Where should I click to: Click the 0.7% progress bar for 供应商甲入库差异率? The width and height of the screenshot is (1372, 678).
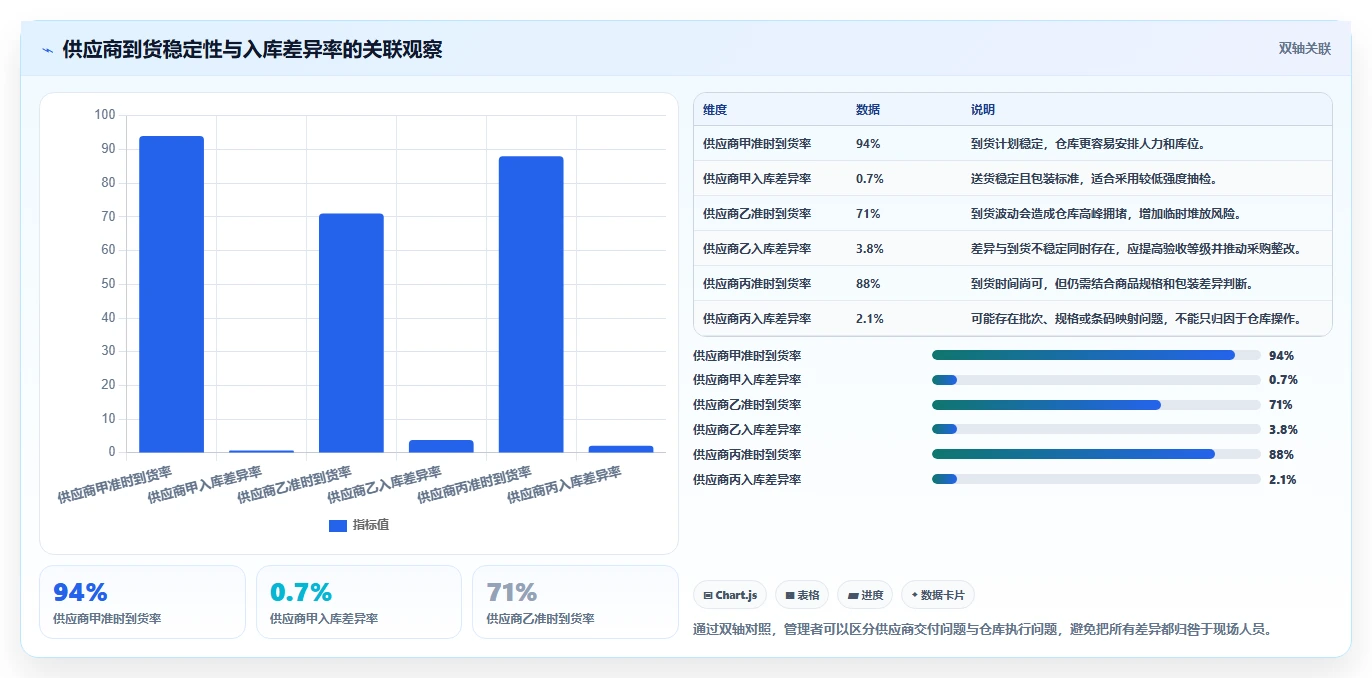point(1096,380)
